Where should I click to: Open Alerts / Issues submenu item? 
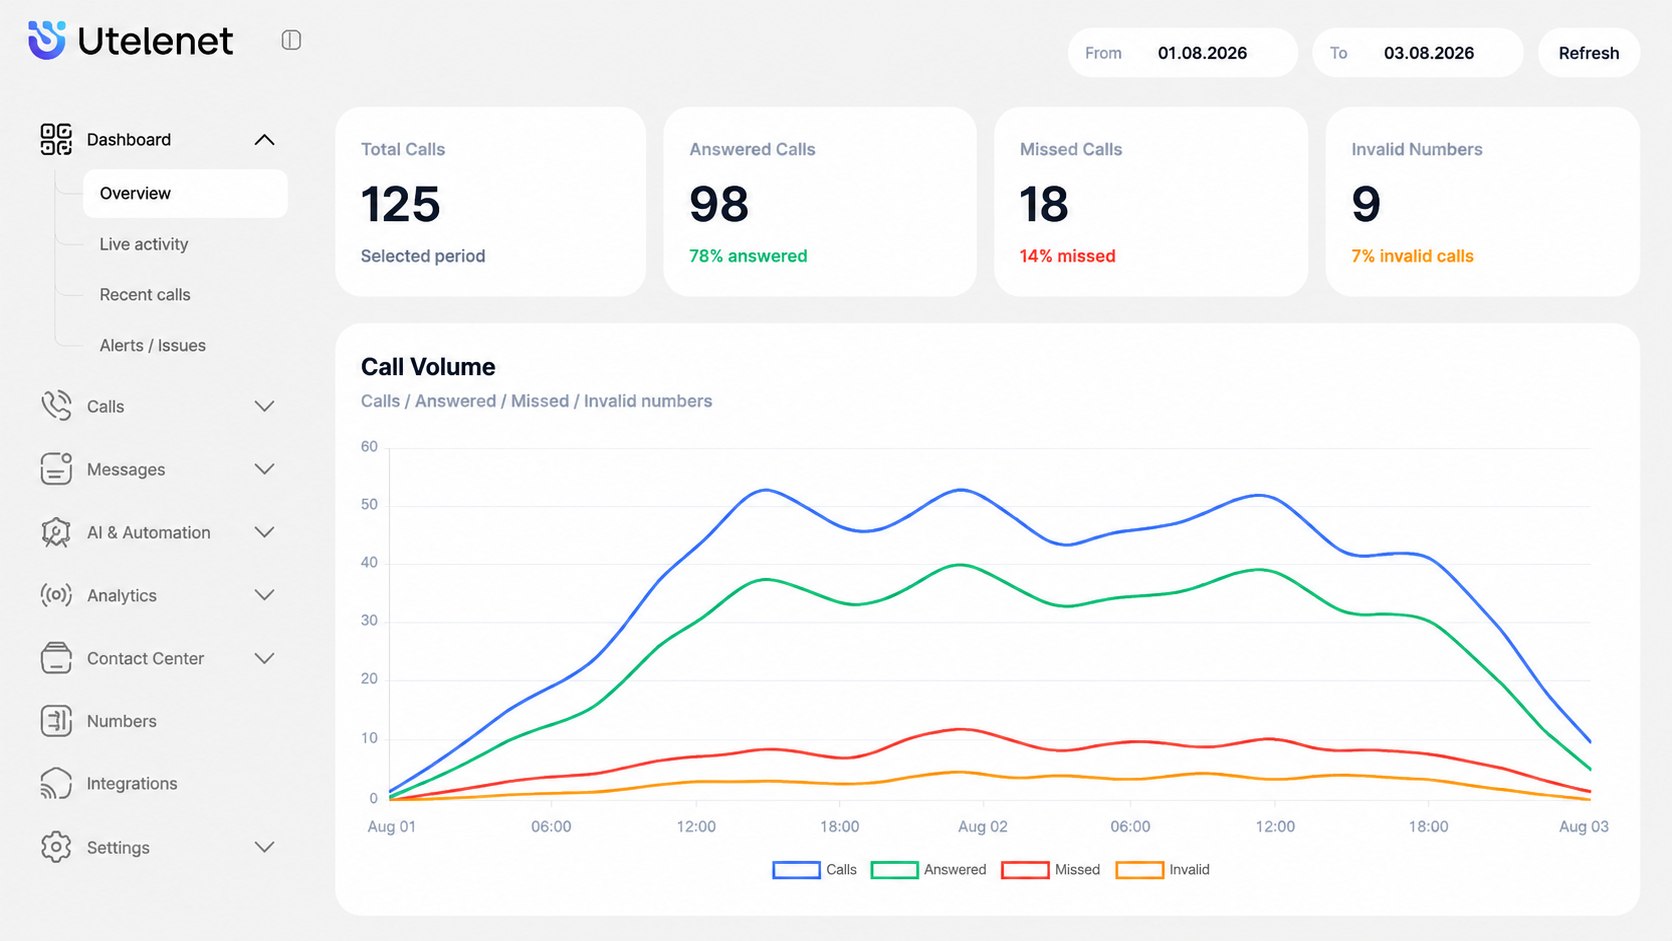coord(153,345)
